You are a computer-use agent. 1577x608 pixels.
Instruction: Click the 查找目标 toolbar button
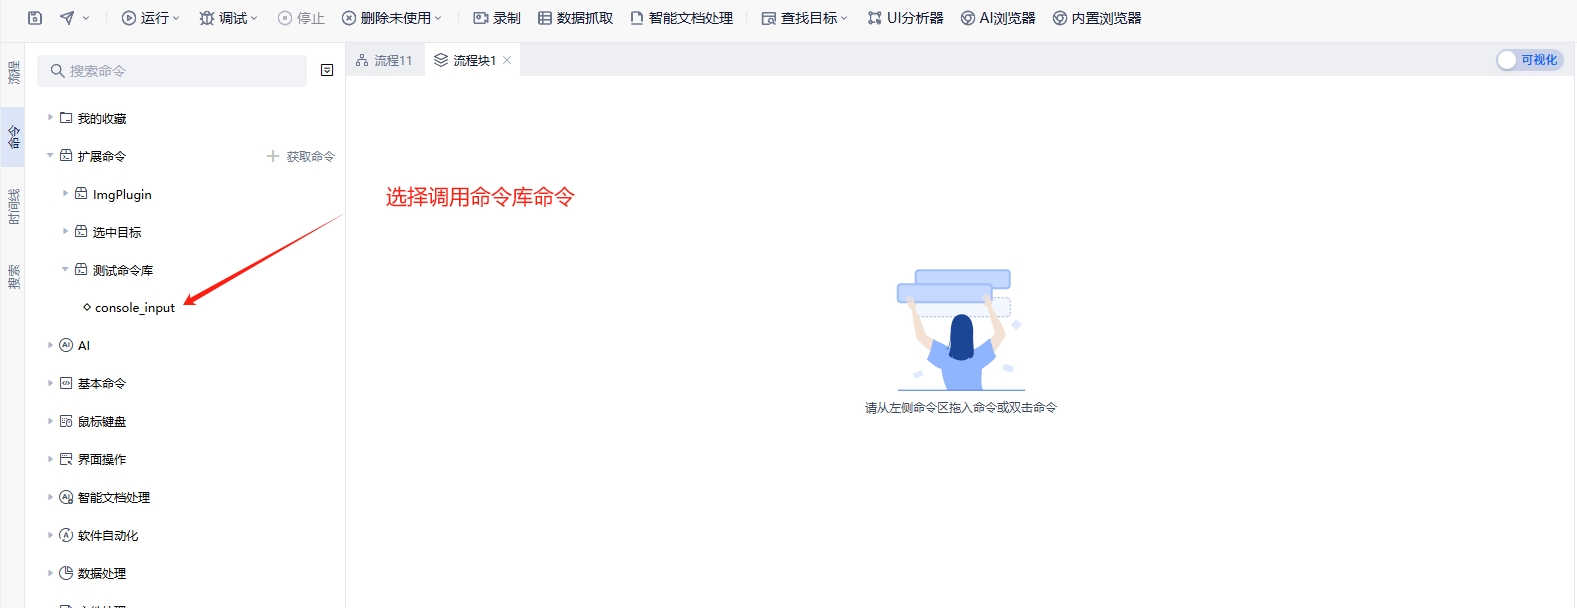799,18
